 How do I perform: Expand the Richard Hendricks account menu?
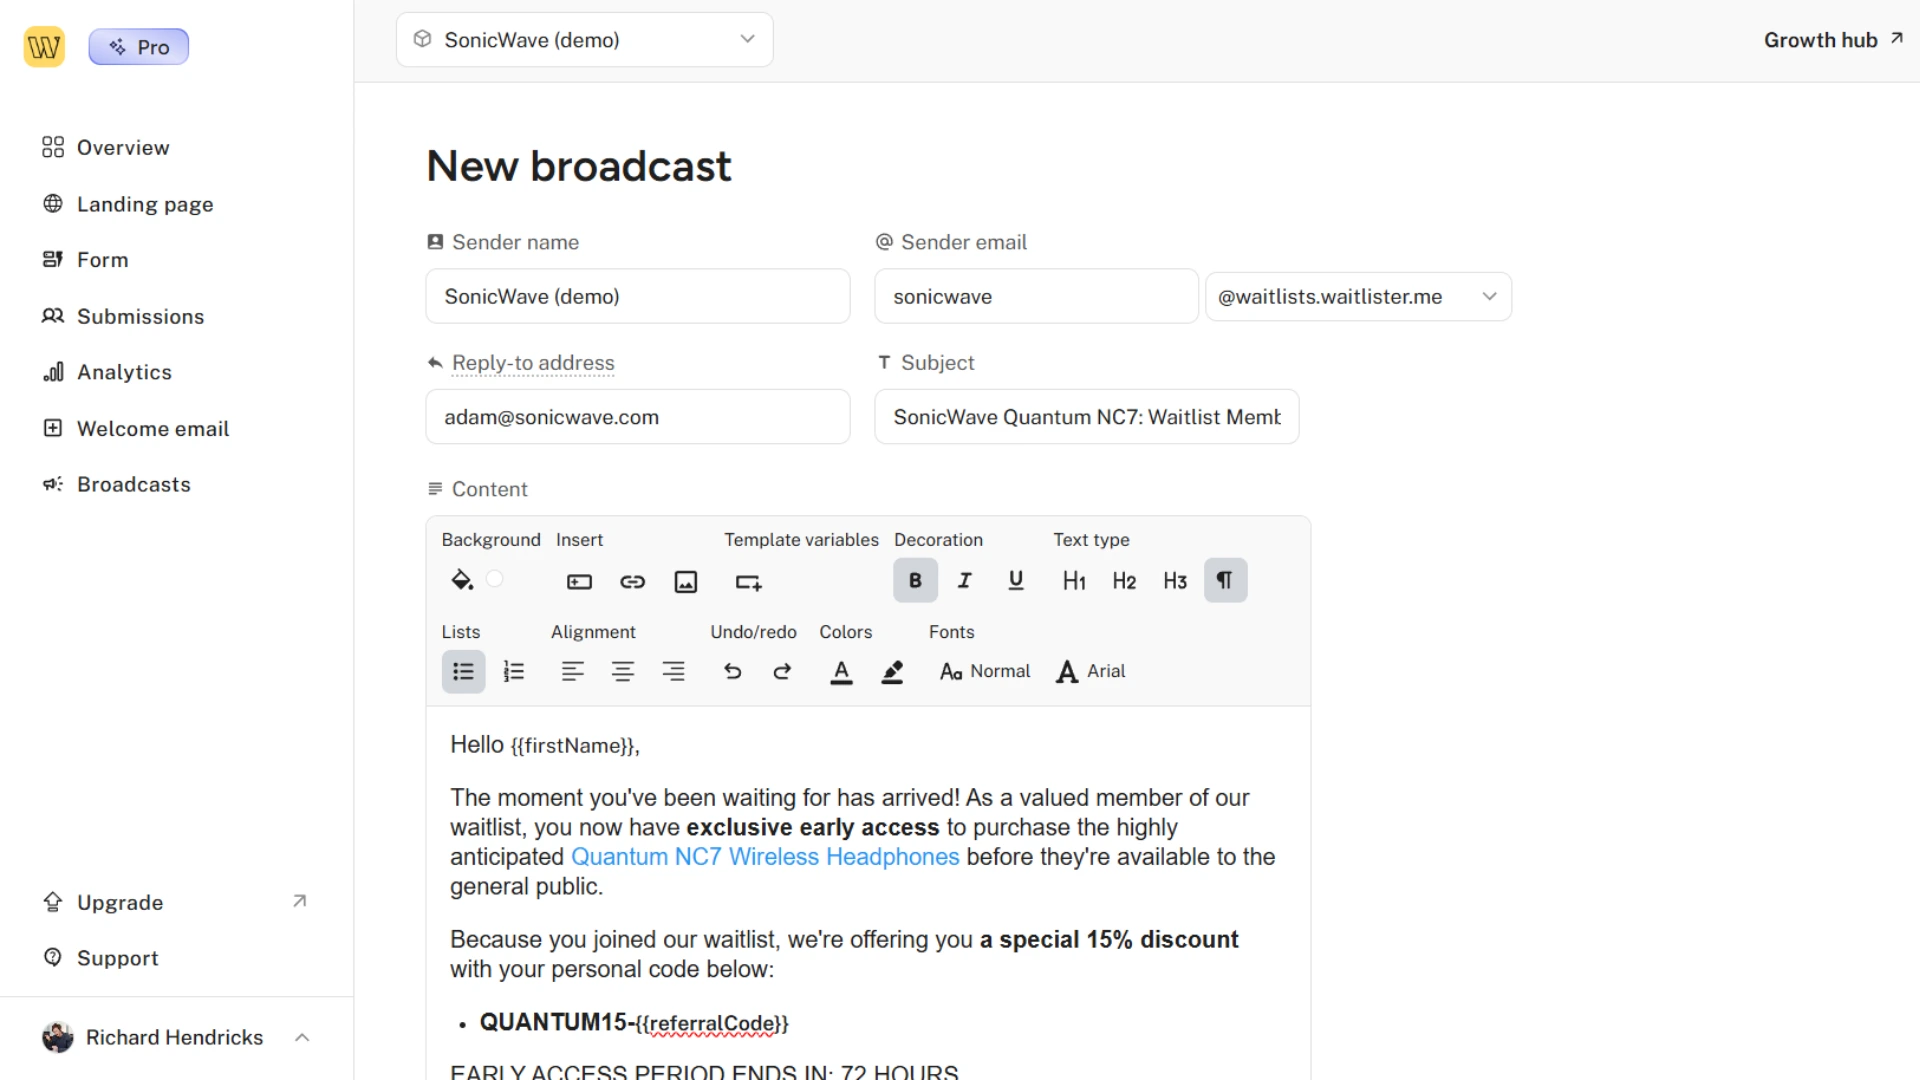coord(176,1037)
